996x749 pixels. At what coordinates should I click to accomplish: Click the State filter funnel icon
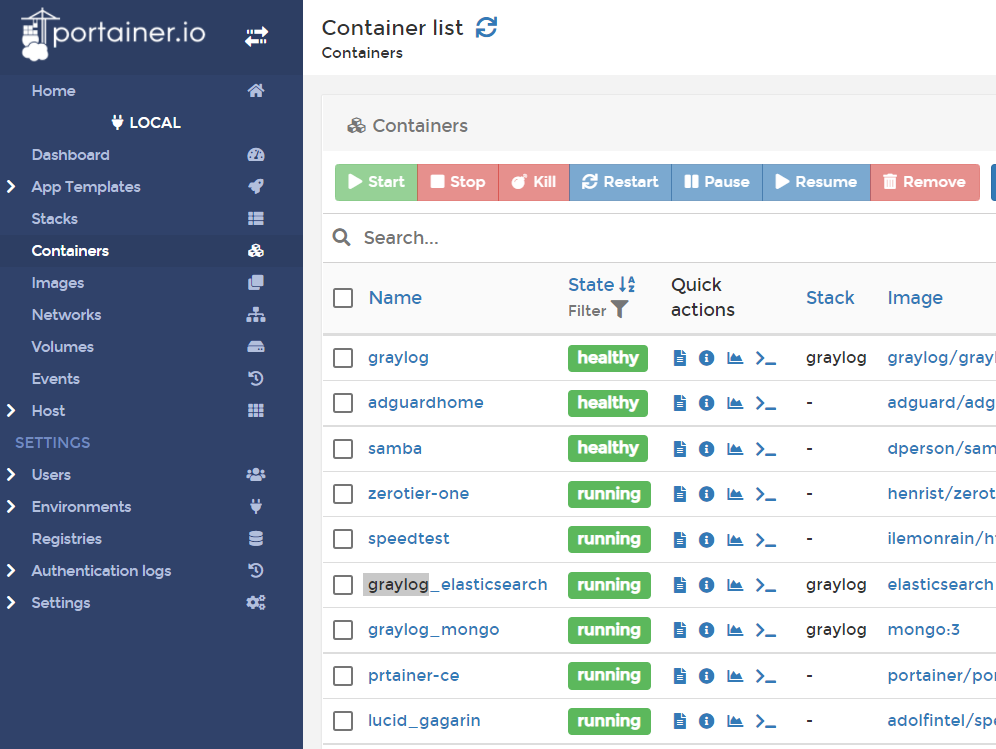tap(620, 310)
